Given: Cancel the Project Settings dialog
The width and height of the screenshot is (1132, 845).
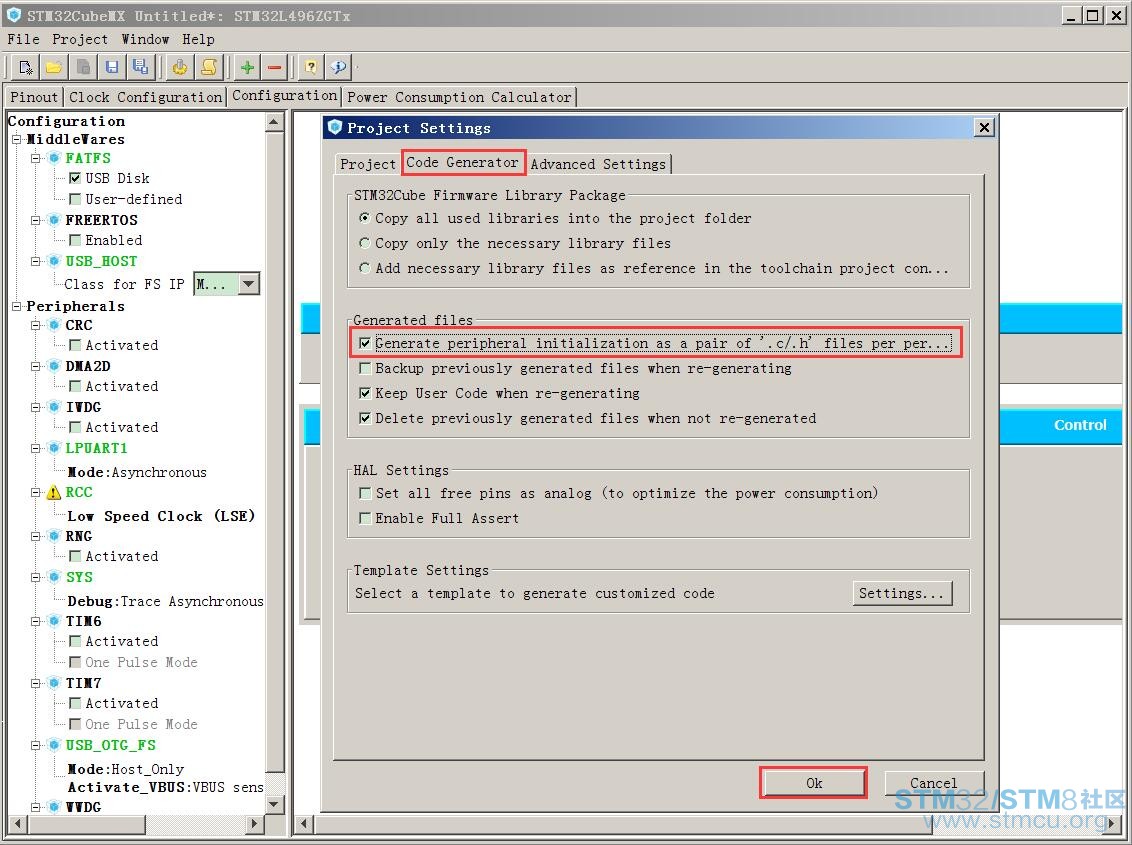Looking at the screenshot, I should (933, 783).
